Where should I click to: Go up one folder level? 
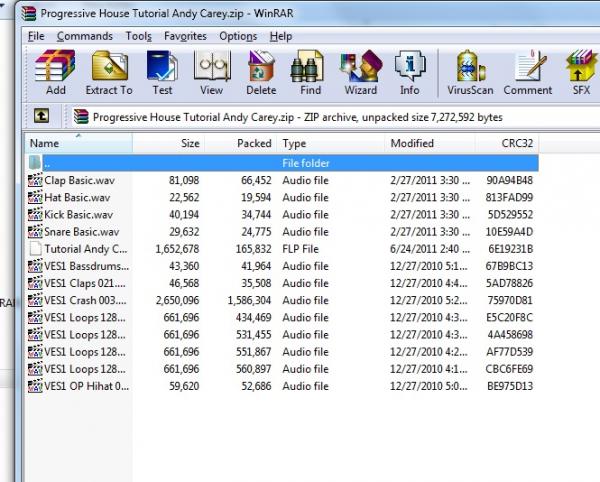tap(41, 116)
